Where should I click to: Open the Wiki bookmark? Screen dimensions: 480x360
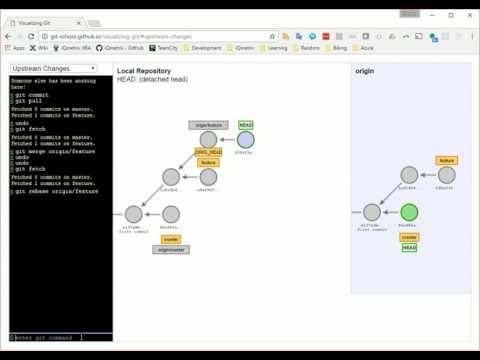click(39, 48)
